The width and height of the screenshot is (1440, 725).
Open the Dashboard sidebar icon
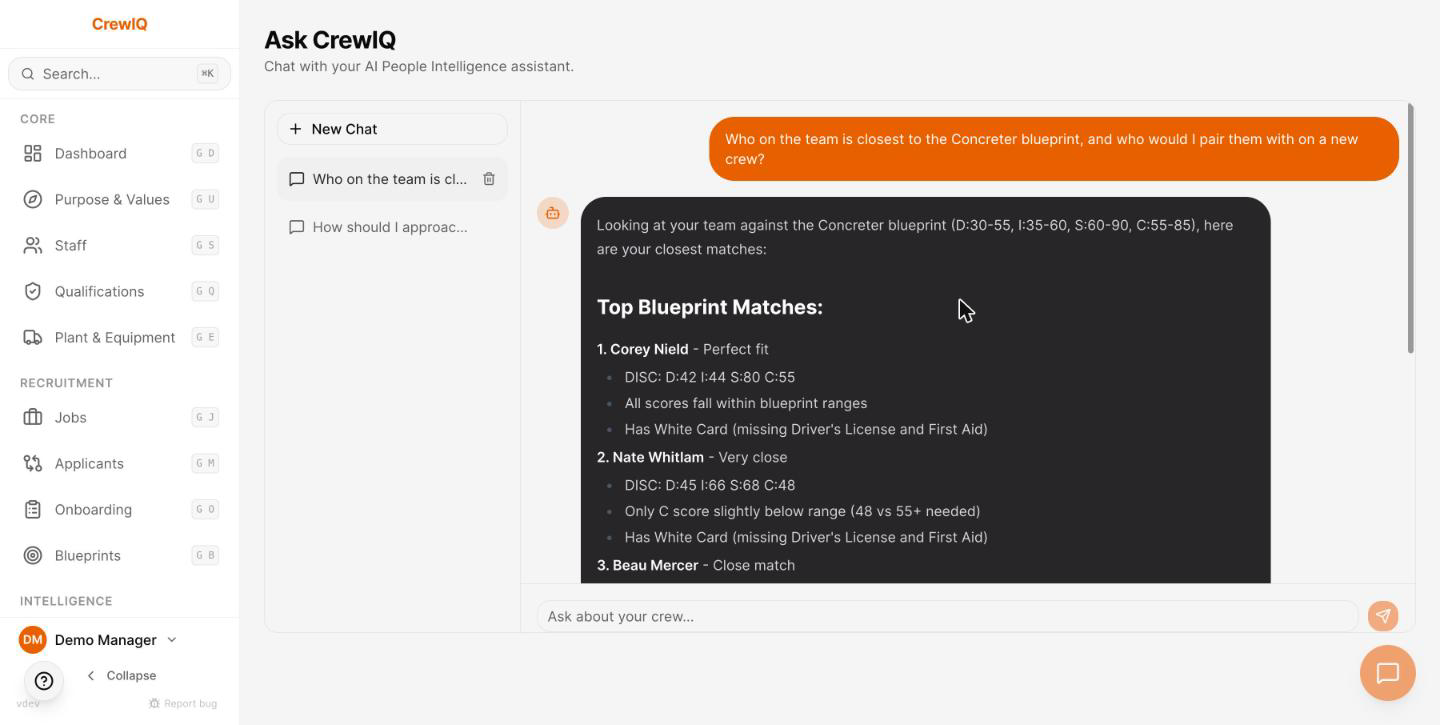tap(33, 153)
